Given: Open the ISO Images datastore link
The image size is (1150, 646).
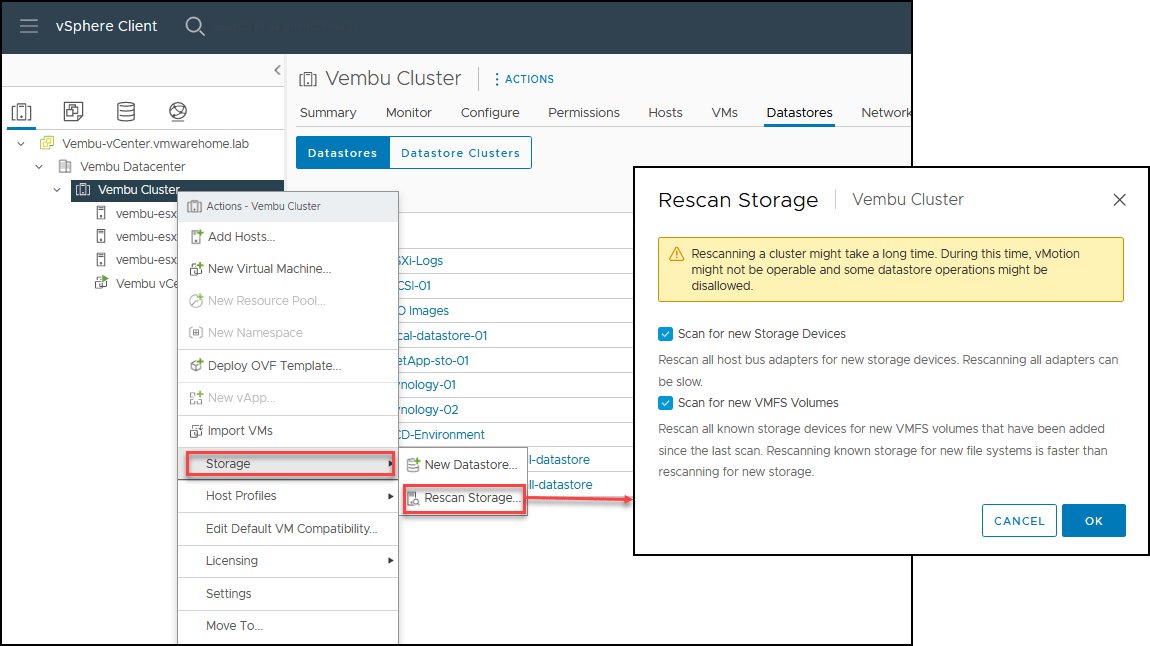Looking at the screenshot, I should click(425, 311).
